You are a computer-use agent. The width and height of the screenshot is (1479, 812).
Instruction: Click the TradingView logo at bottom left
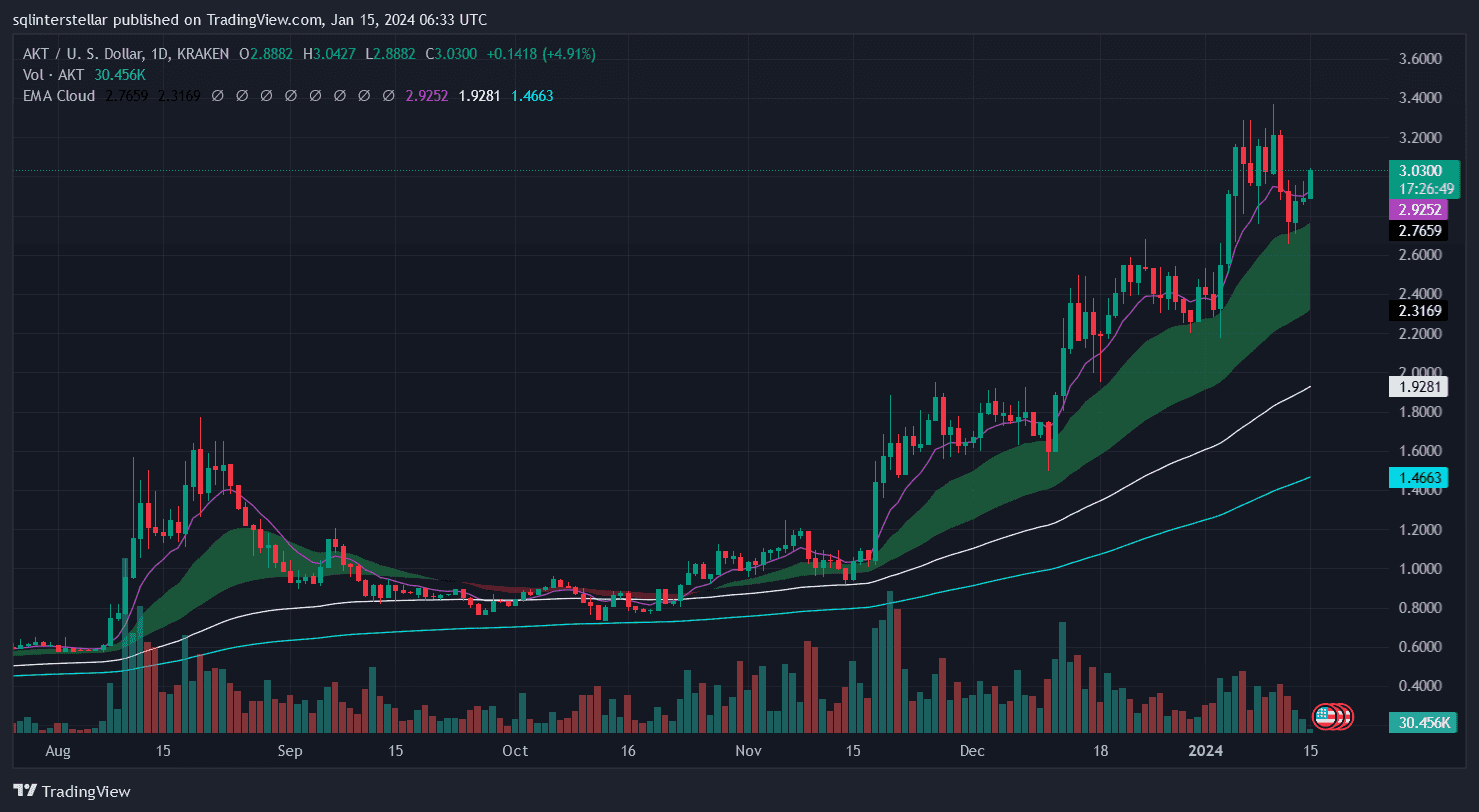click(x=72, y=792)
